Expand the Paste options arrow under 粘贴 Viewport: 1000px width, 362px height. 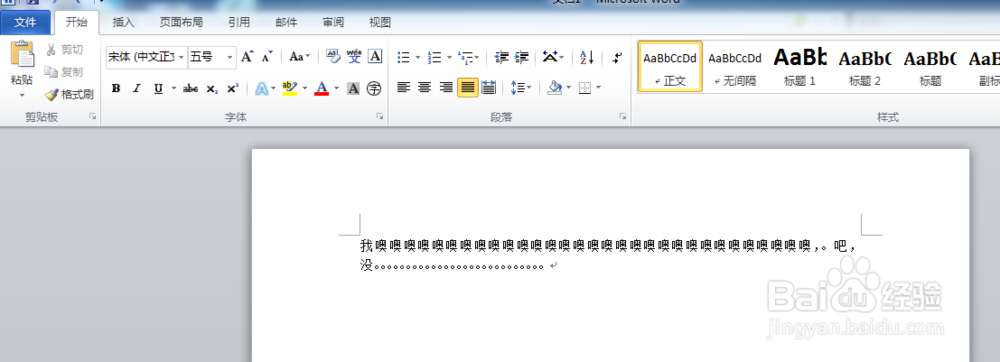point(22,95)
